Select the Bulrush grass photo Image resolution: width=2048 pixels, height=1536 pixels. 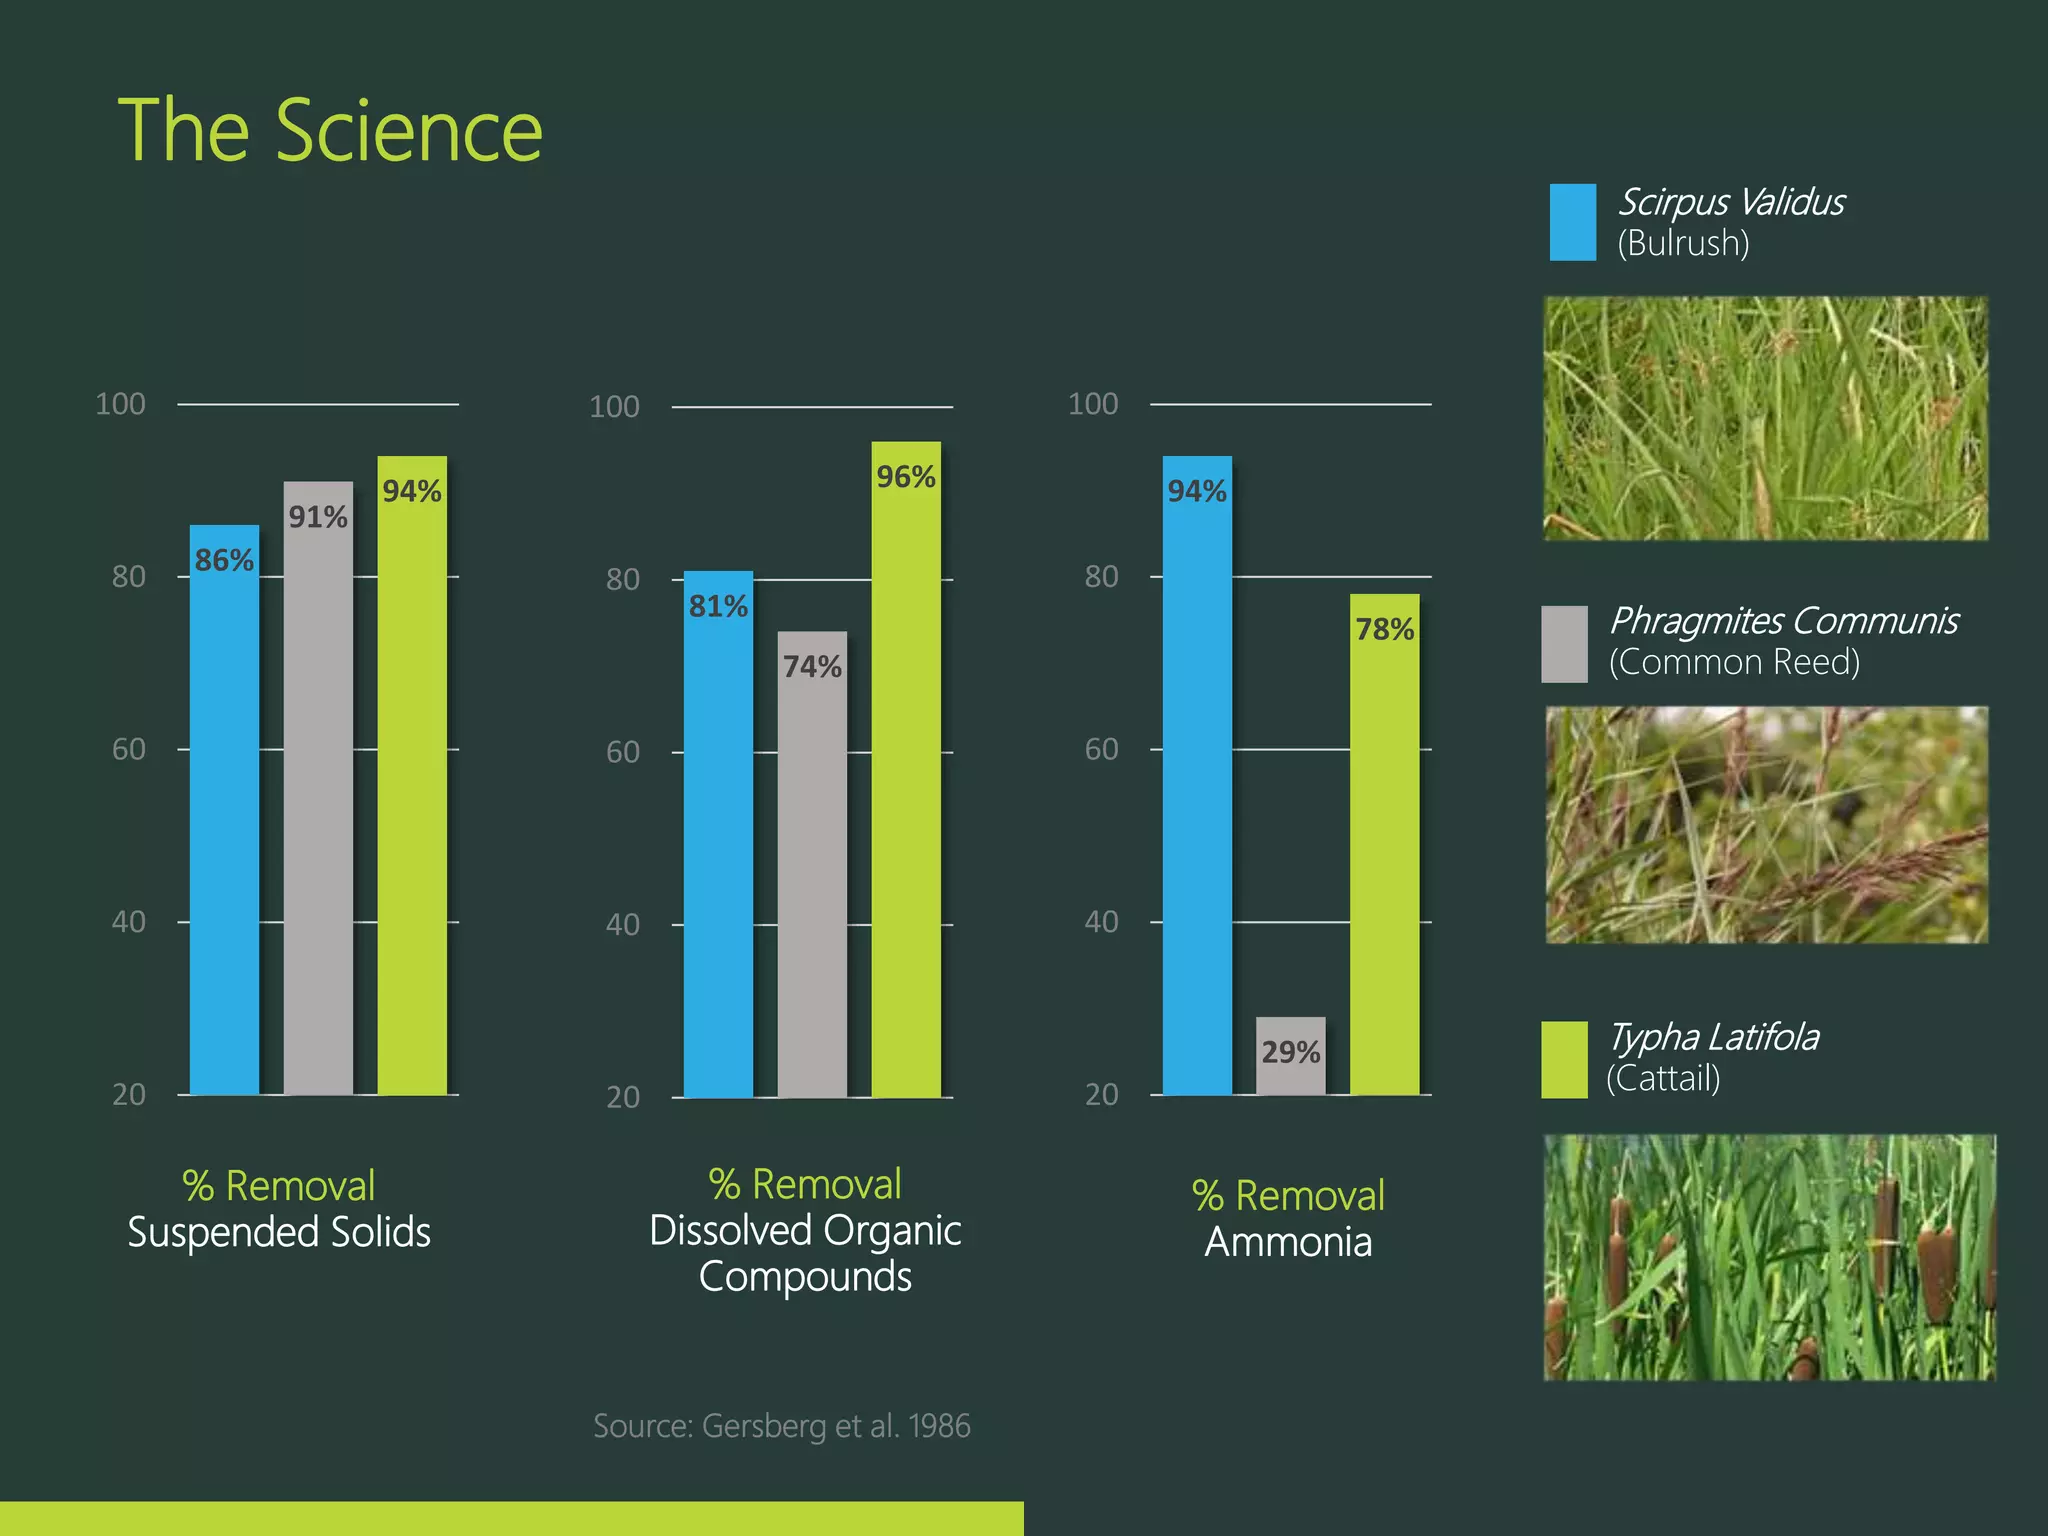click(x=1765, y=418)
